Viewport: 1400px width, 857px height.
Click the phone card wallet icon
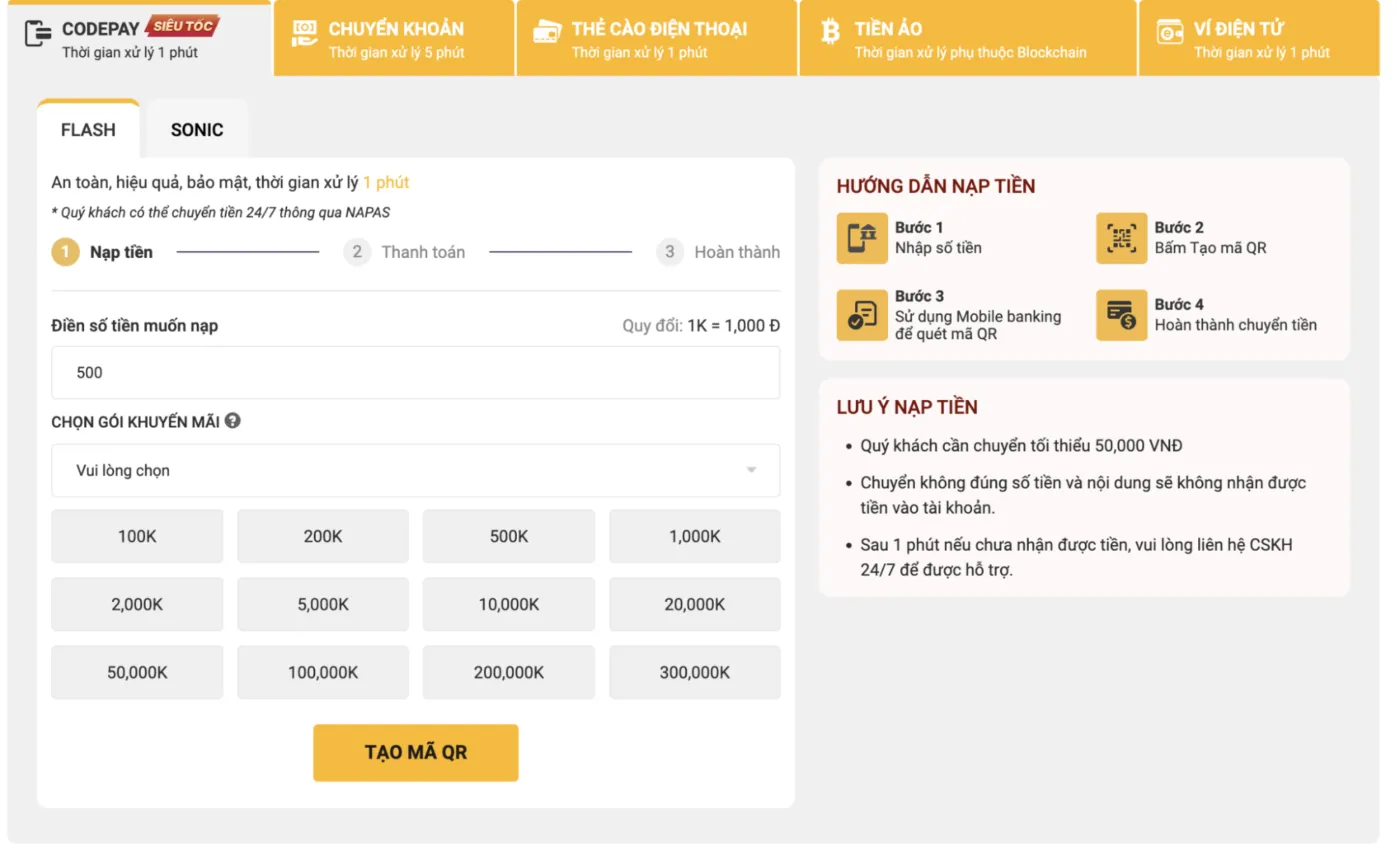click(547, 33)
